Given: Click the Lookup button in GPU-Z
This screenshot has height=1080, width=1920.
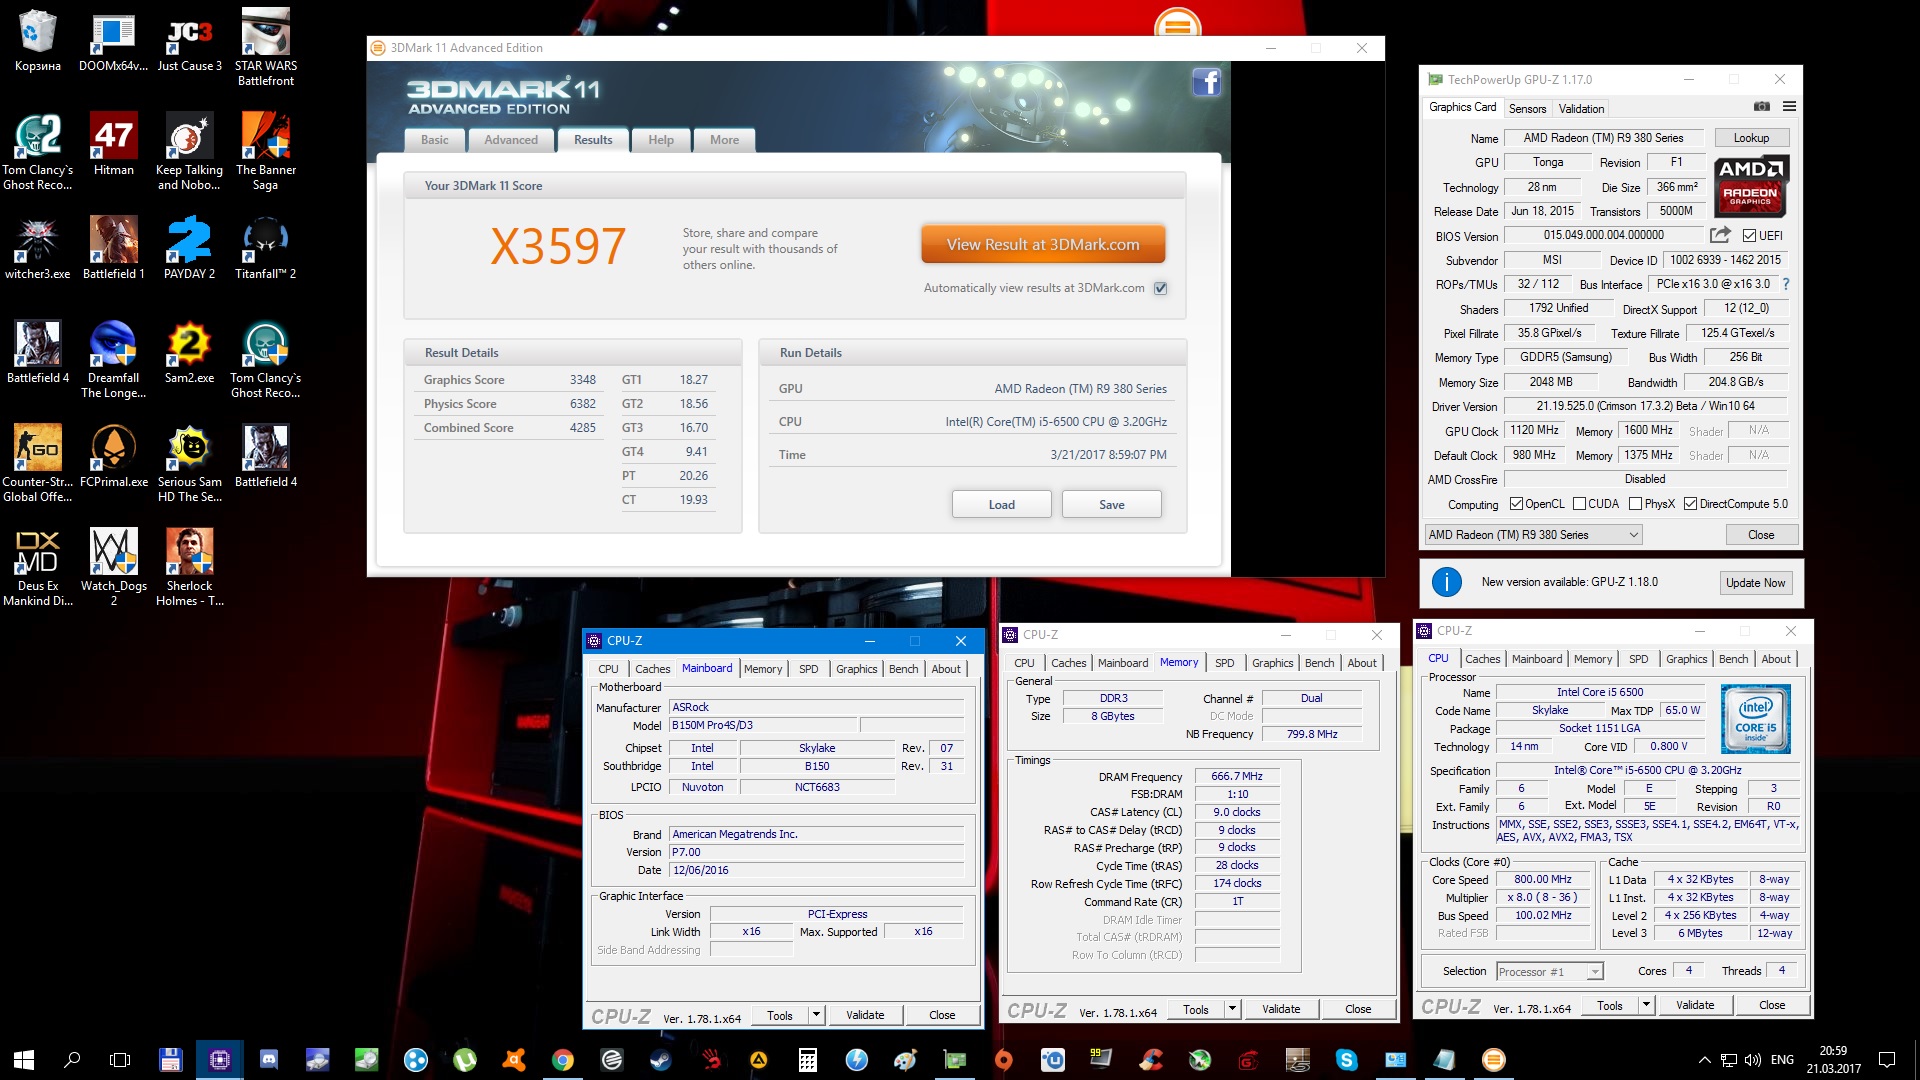Looking at the screenshot, I should pyautogui.click(x=1751, y=138).
